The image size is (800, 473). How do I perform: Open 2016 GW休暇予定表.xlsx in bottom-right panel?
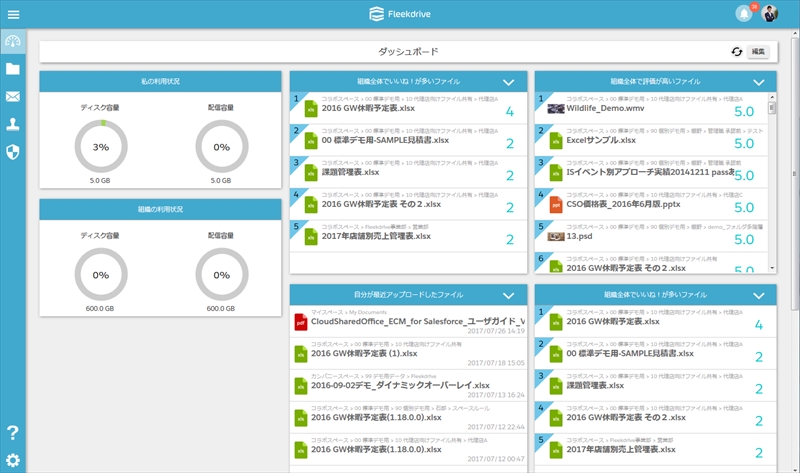click(x=613, y=321)
